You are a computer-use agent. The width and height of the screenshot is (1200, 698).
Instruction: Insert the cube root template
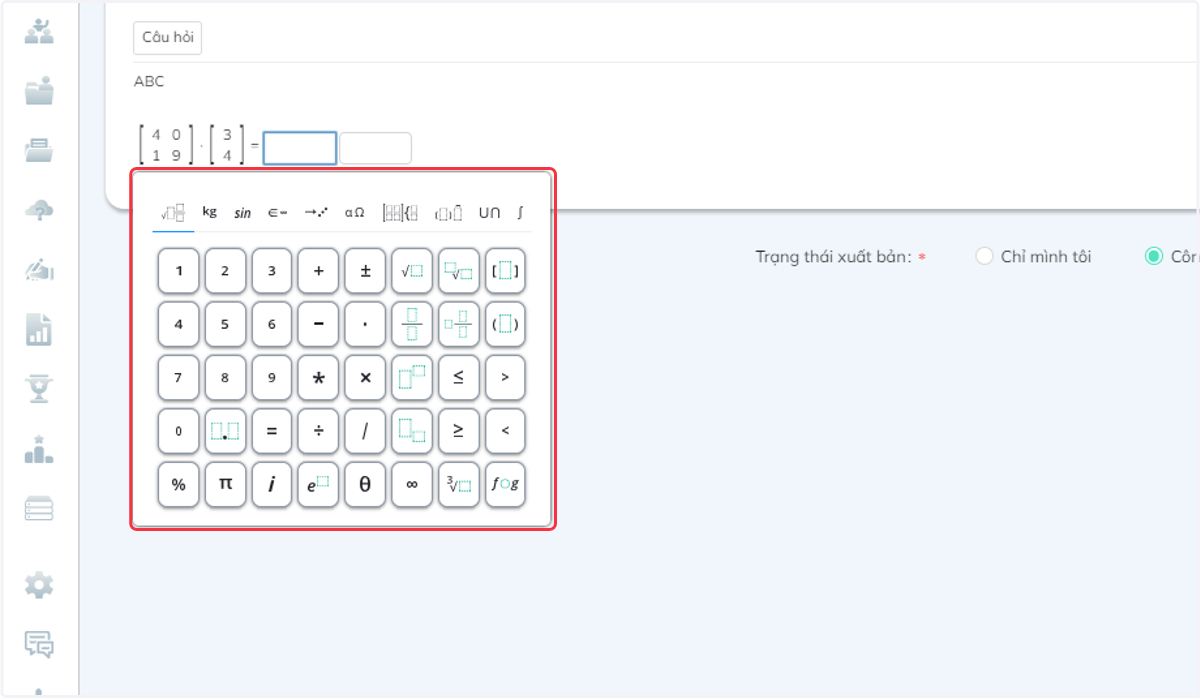(x=459, y=485)
